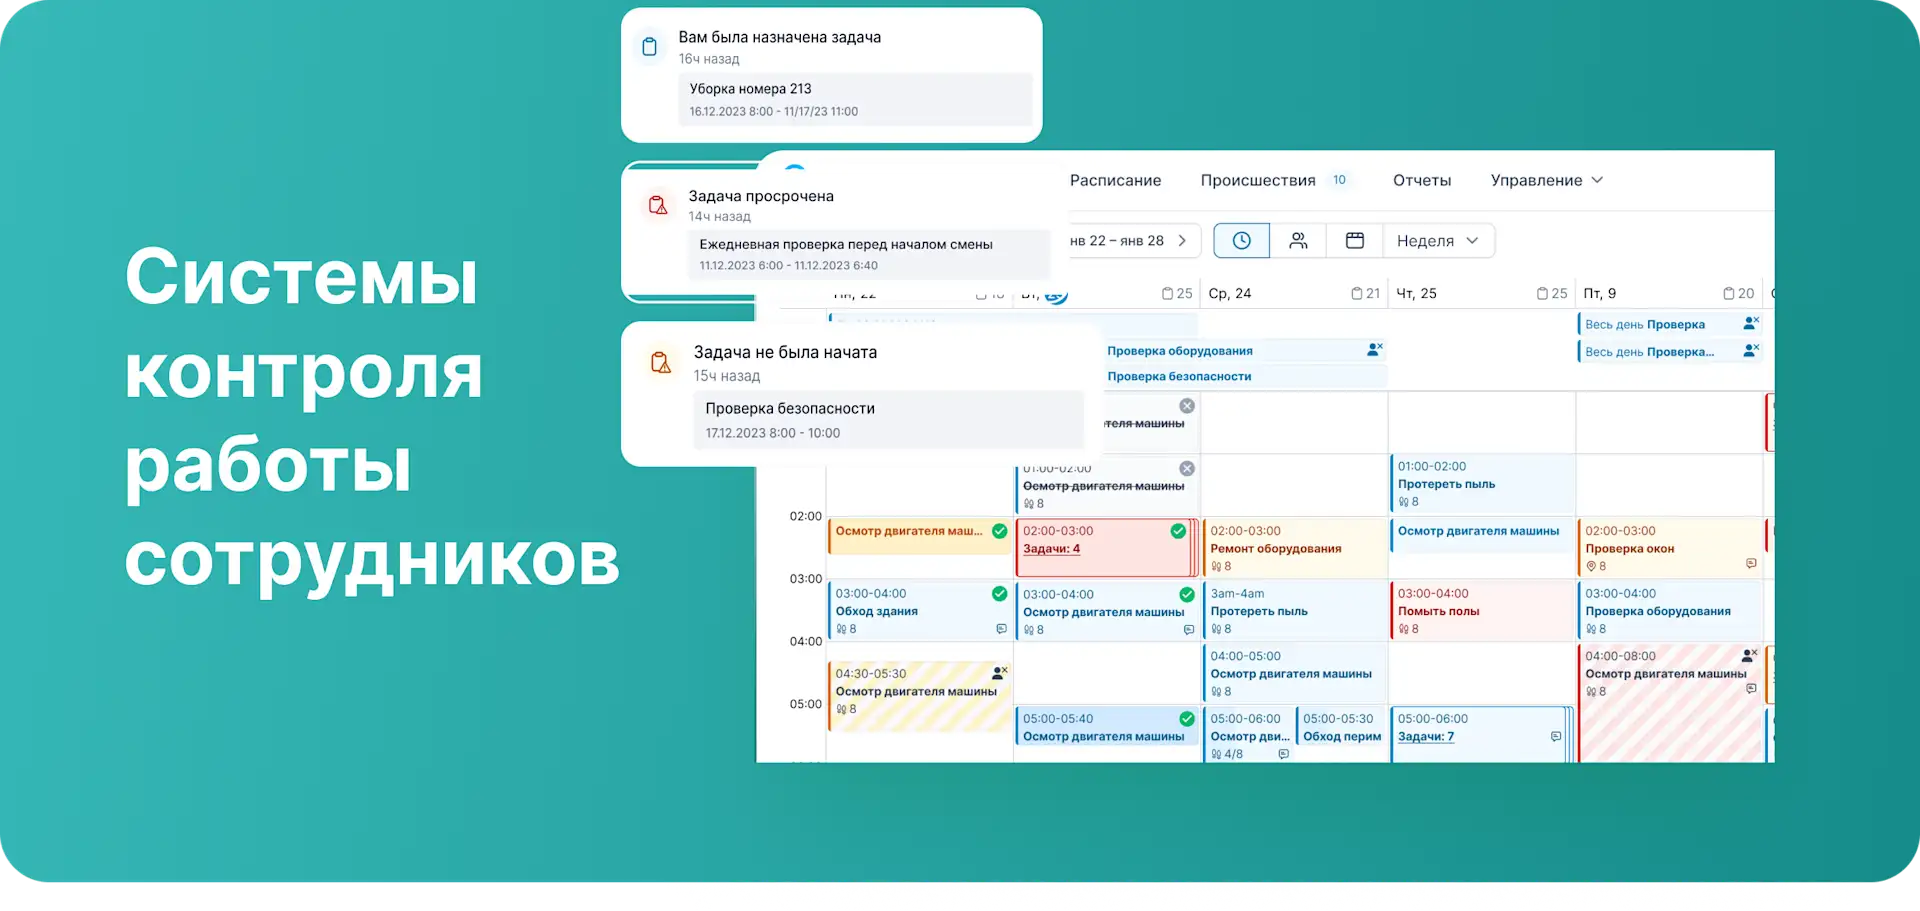
Task: Click the unassigned user icon on Весь день Проверка
Action: 1749,322
